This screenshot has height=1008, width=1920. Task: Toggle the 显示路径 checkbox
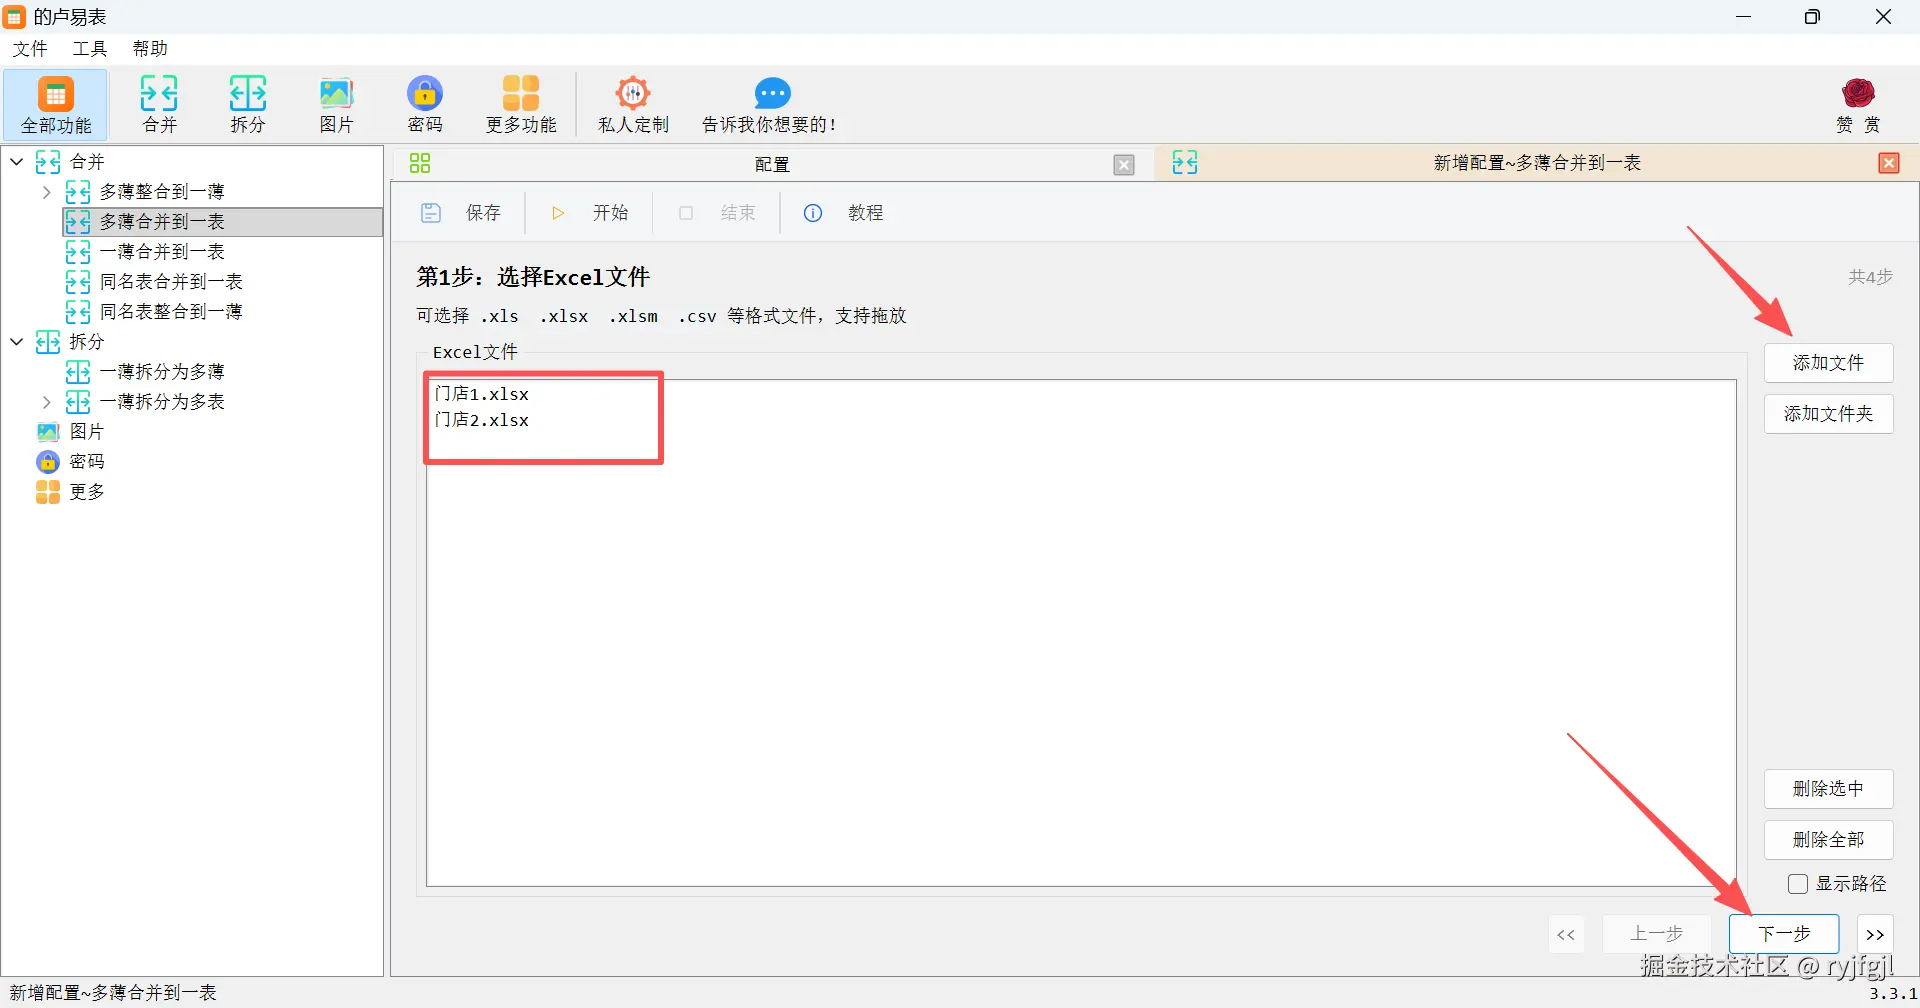click(x=1798, y=884)
